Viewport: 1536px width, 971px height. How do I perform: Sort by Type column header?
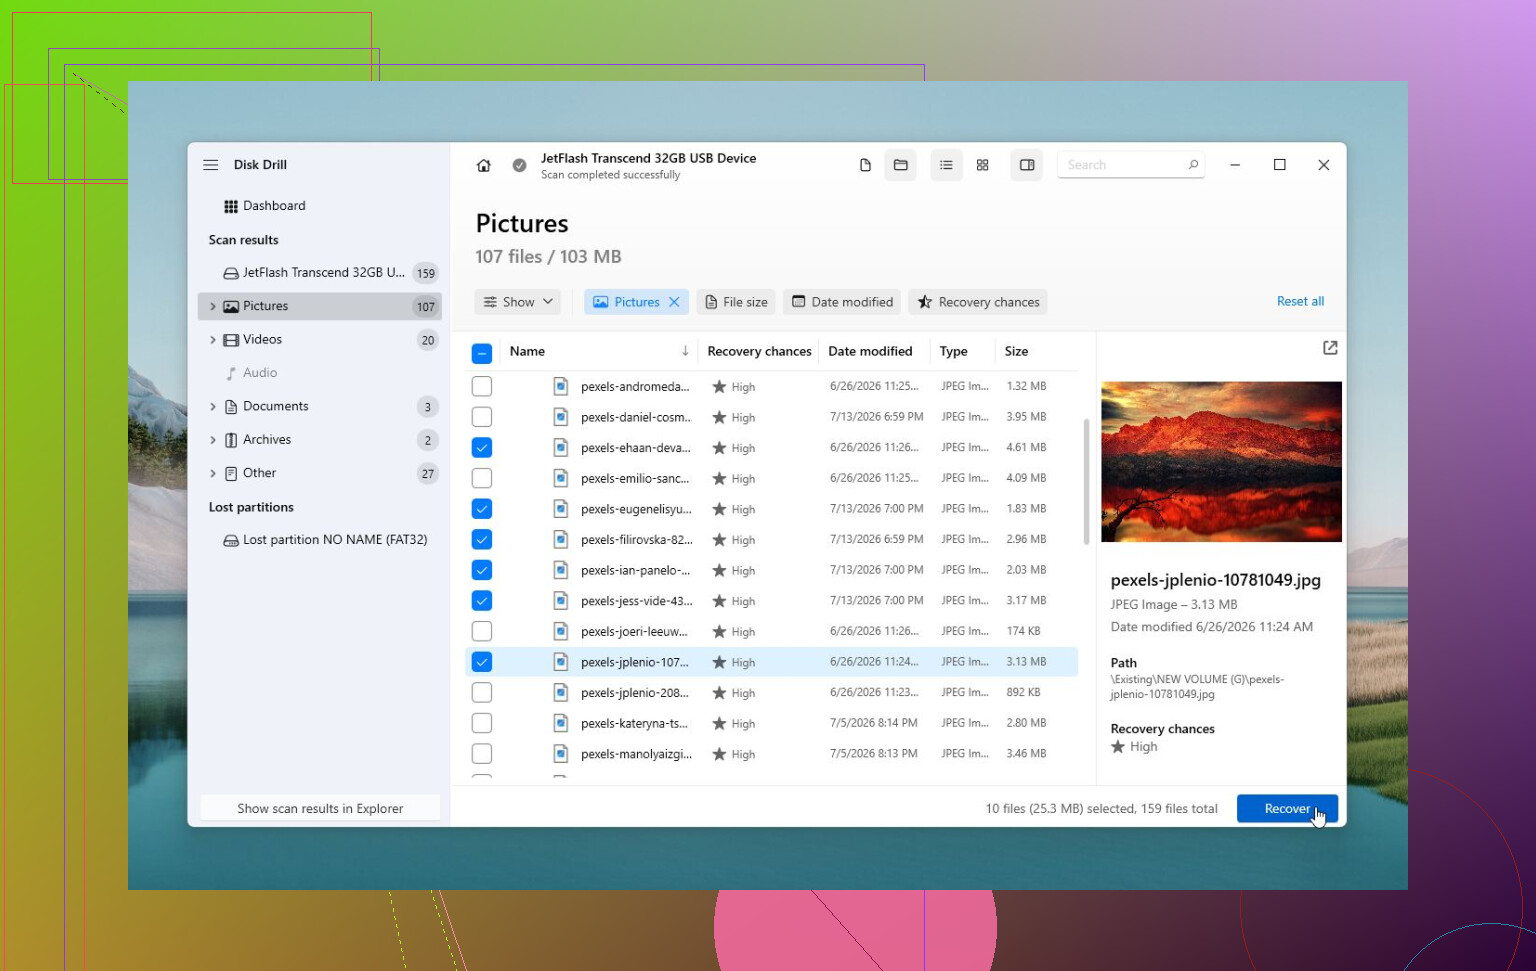[x=953, y=351]
